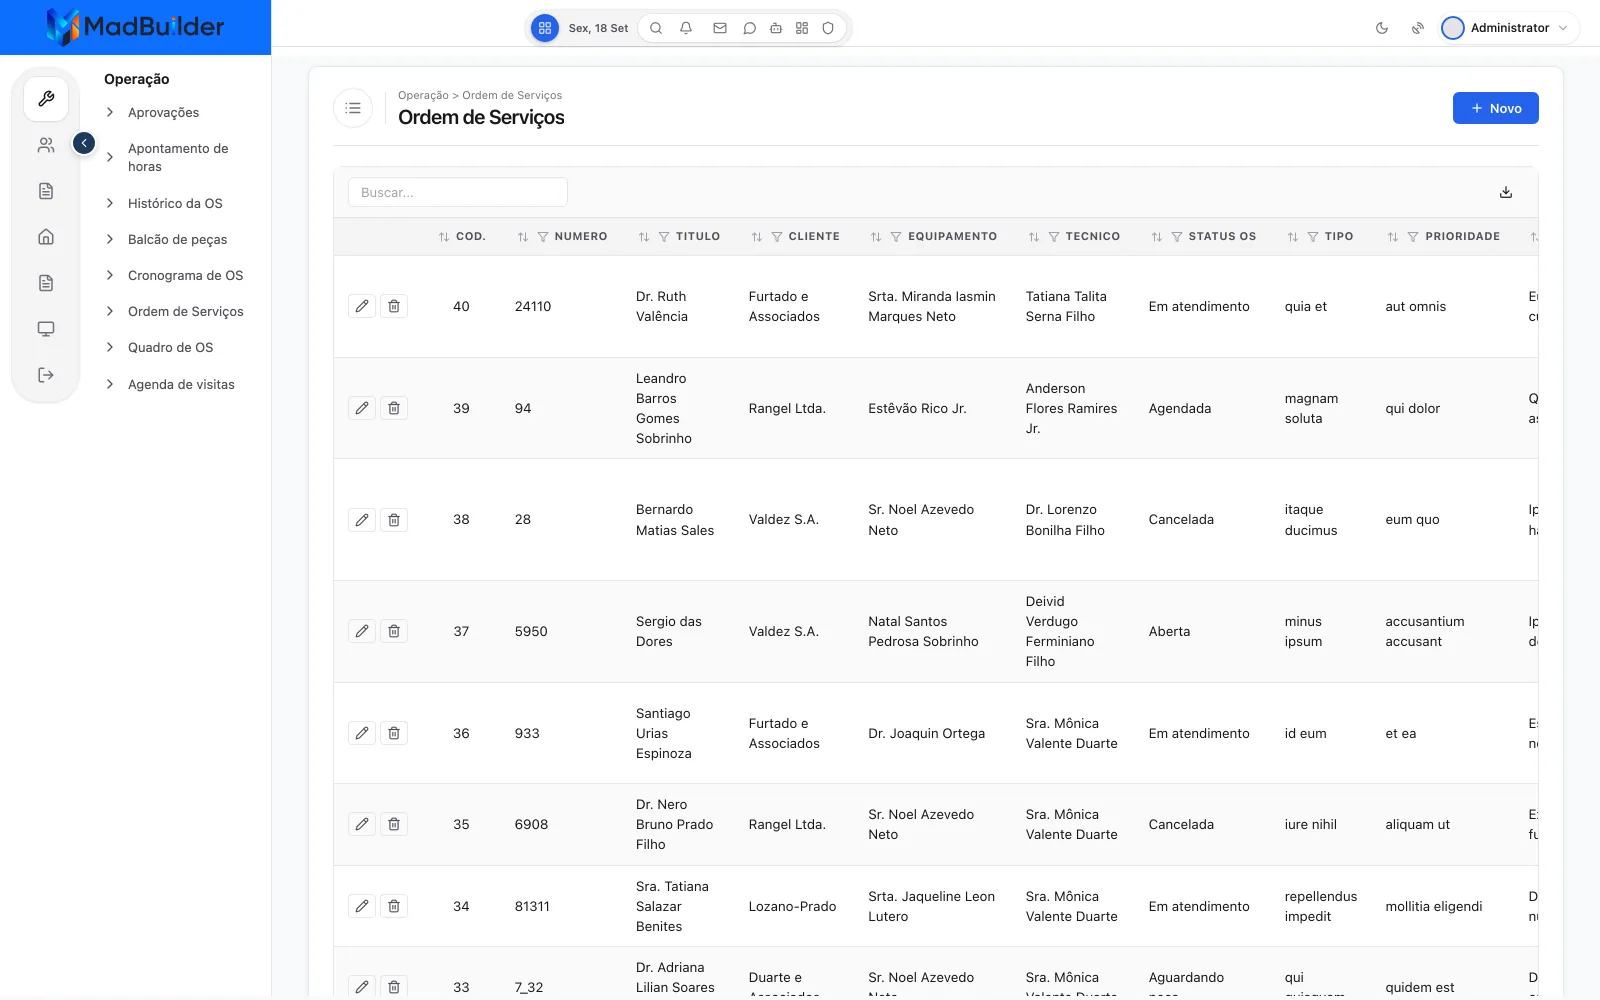1600x1000 pixels.
Task: Select the wrench Operação sidebar icon
Action: click(x=46, y=99)
